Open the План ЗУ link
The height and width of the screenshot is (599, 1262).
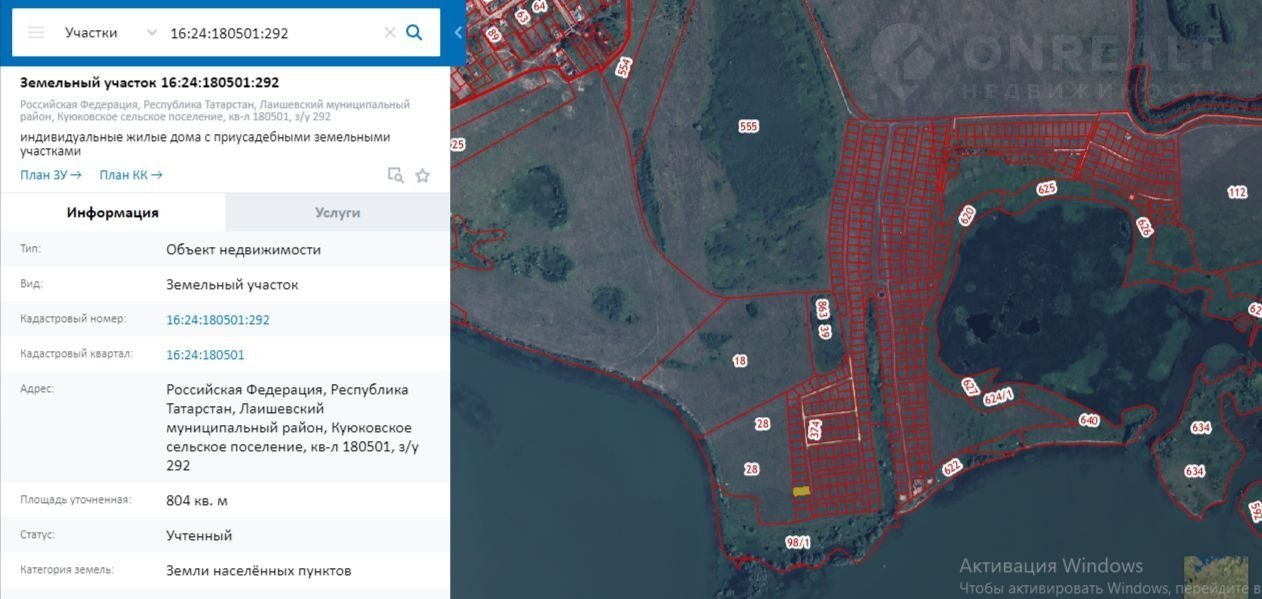tap(51, 175)
